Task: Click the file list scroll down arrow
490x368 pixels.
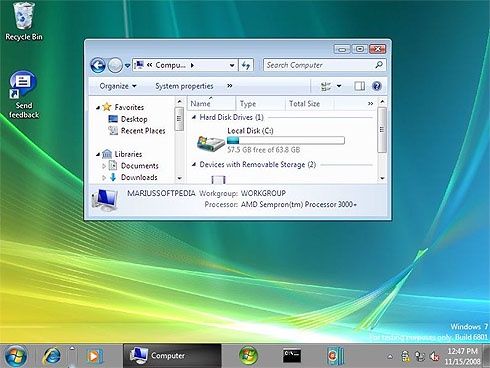Action: [x=382, y=178]
